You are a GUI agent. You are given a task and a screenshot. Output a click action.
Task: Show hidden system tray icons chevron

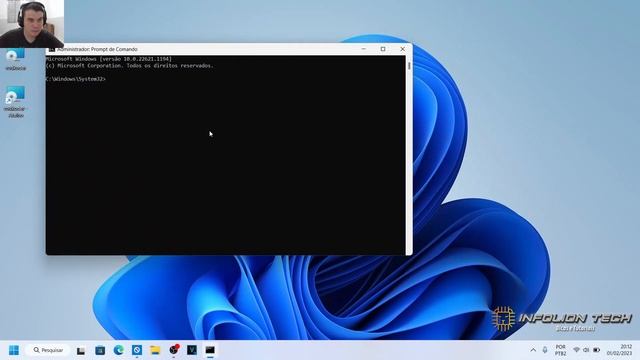click(x=533, y=350)
